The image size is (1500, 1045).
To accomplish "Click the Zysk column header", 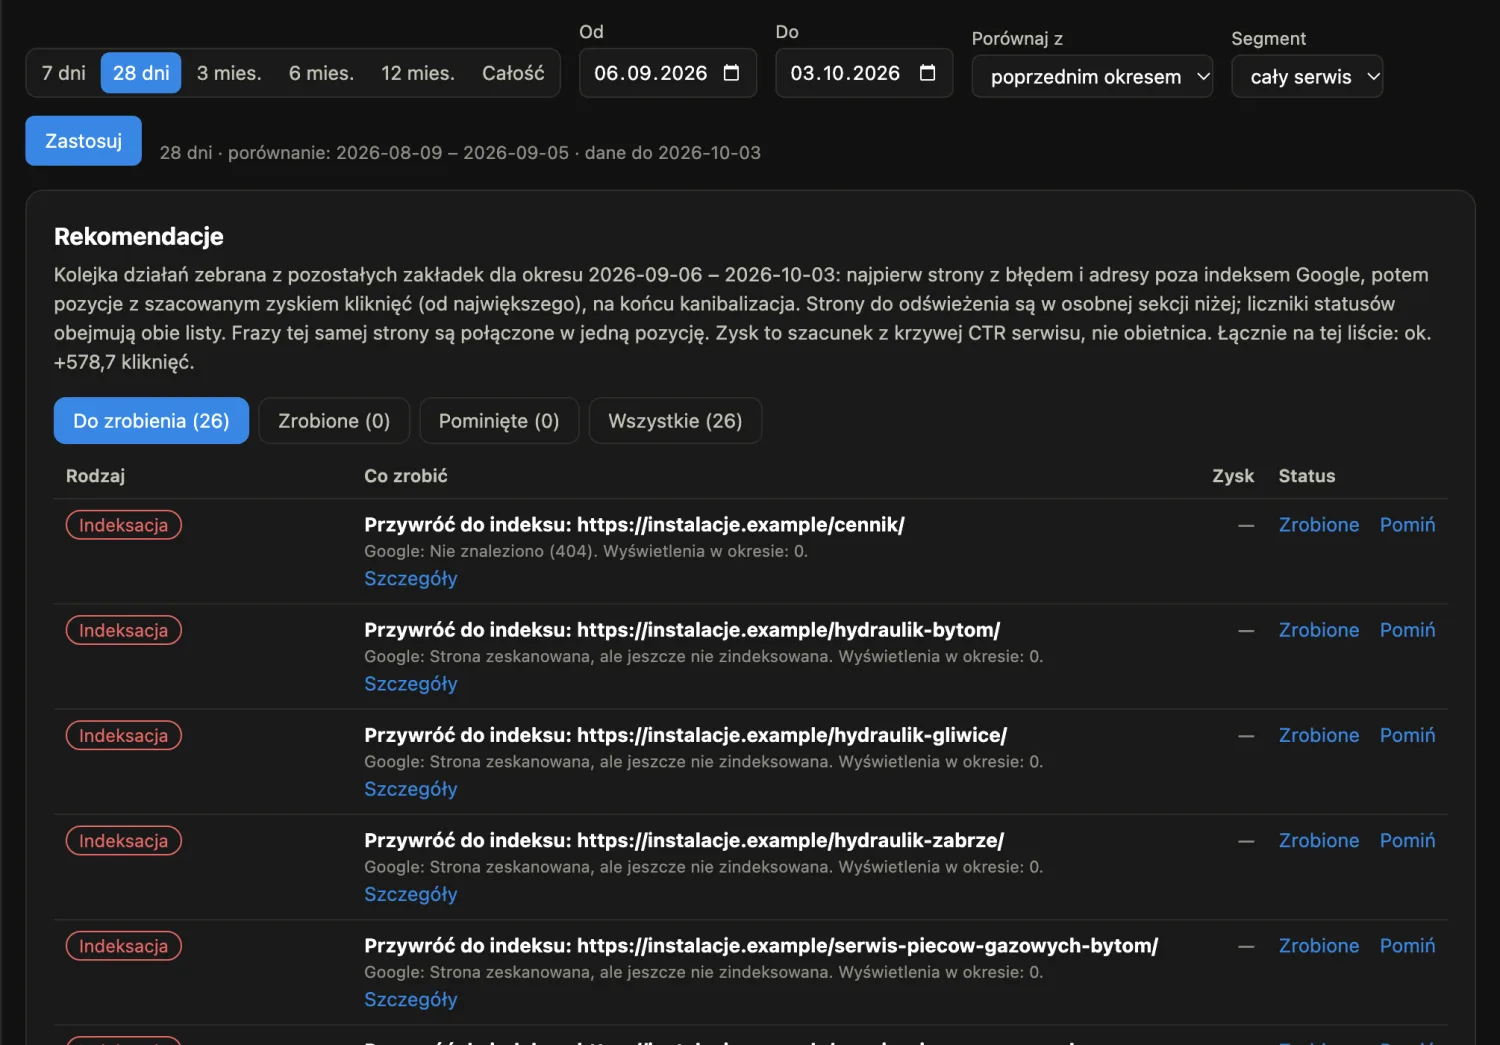I will (1233, 476).
